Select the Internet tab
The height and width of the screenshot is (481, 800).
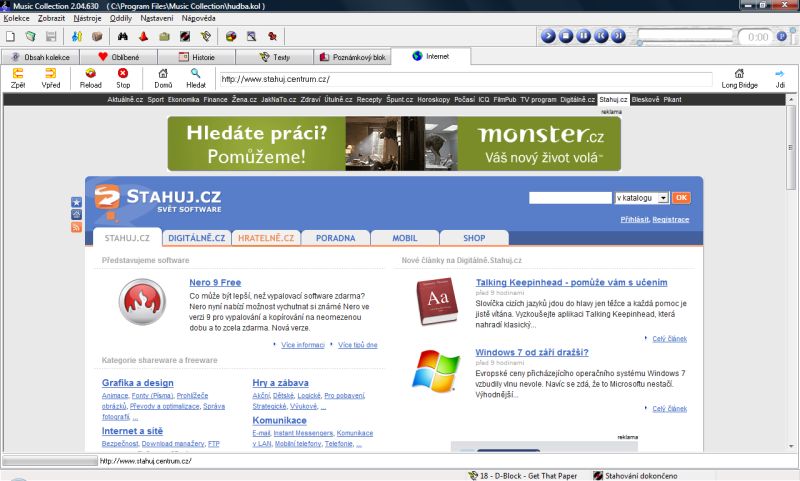coord(431,56)
